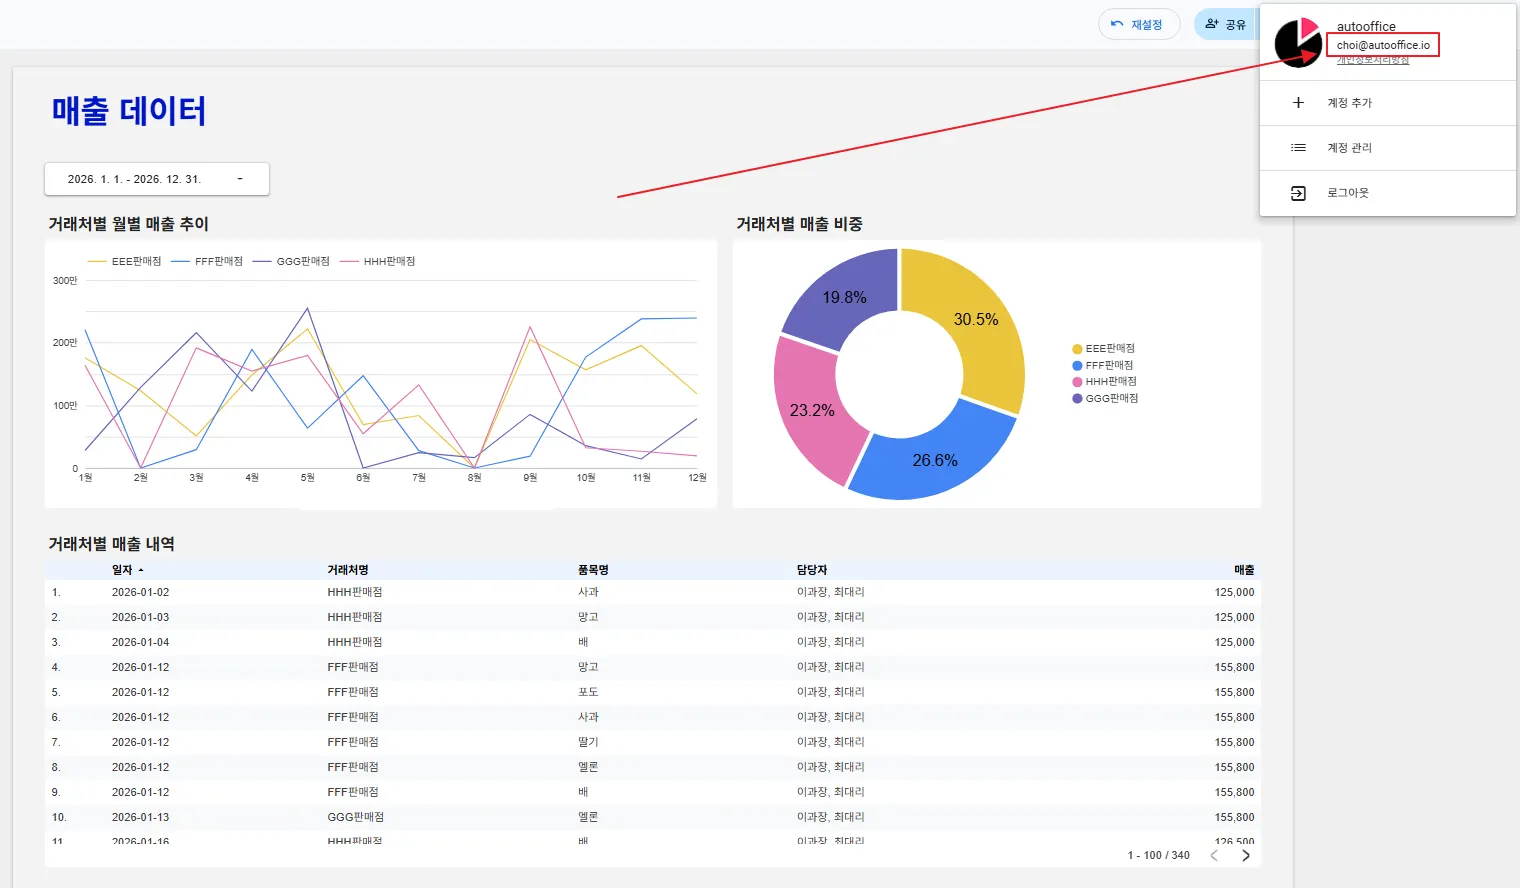Viewport: 1520px width, 888px height.
Task: Click the autooffice account name
Action: click(x=1366, y=27)
